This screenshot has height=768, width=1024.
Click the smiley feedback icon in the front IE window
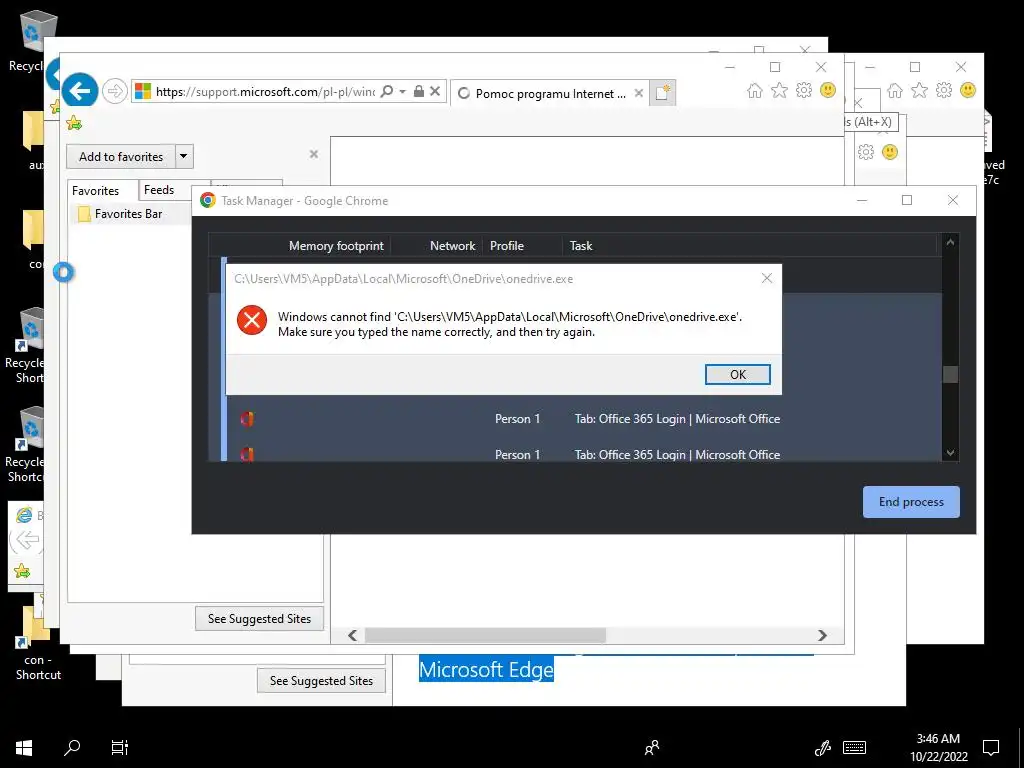pyautogui.click(x=827, y=90)
